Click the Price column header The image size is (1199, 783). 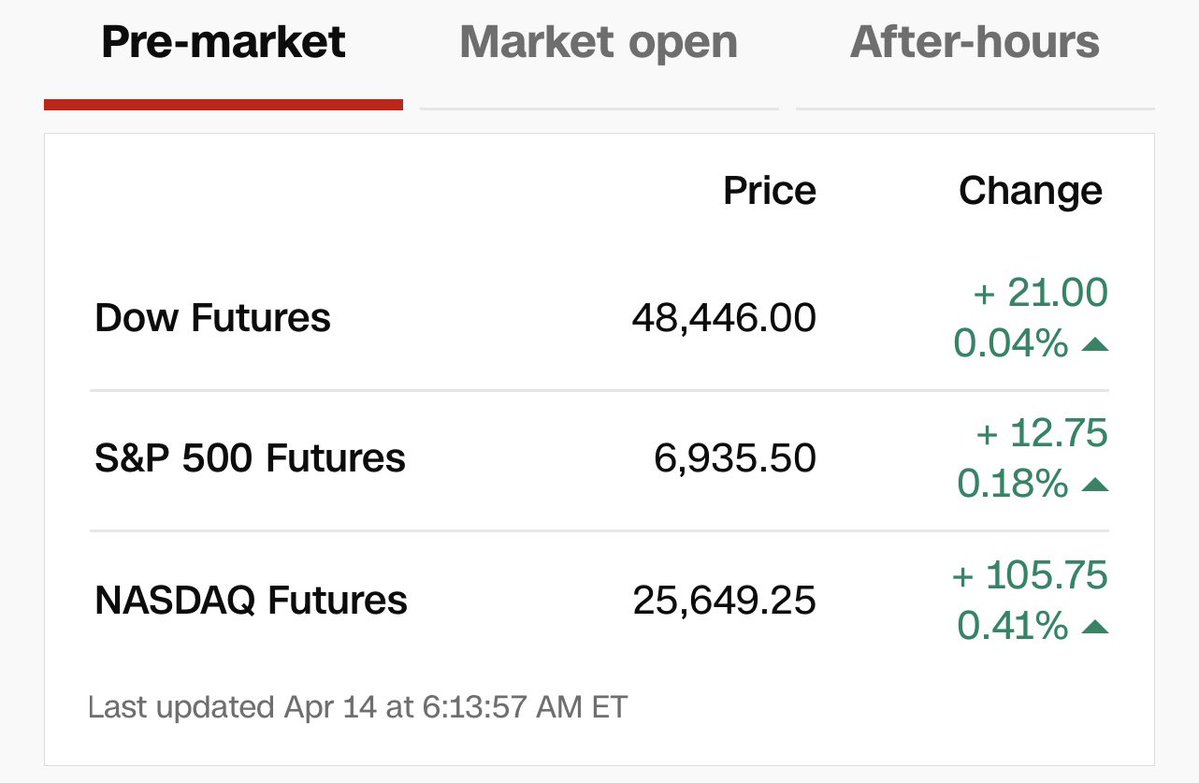769,190
